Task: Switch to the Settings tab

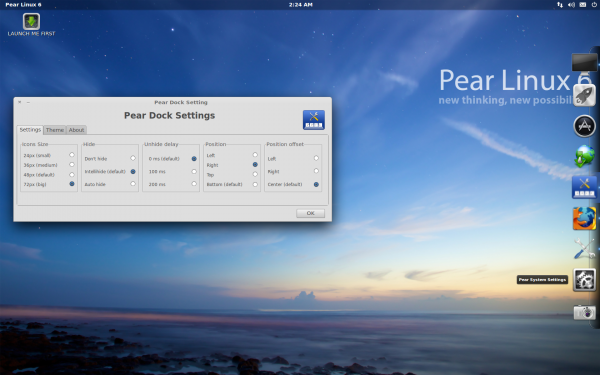Action: click(30, 130)
